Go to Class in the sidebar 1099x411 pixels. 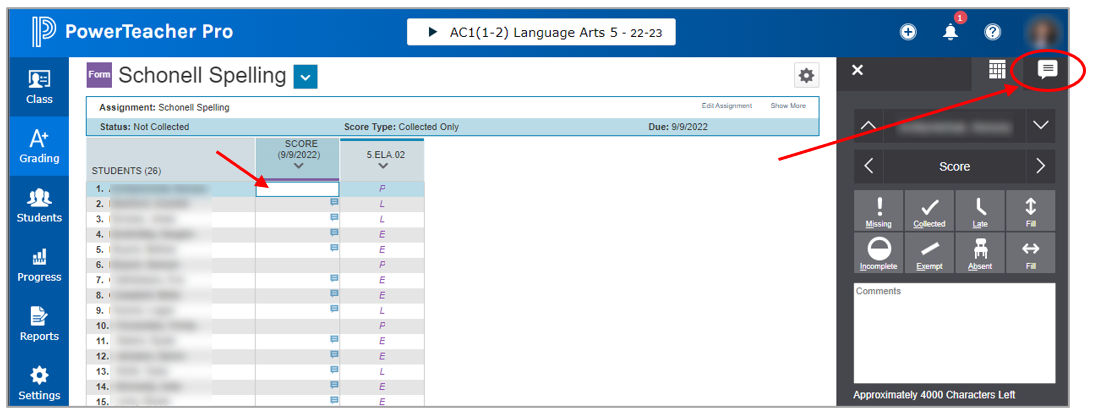pos(39,86)
